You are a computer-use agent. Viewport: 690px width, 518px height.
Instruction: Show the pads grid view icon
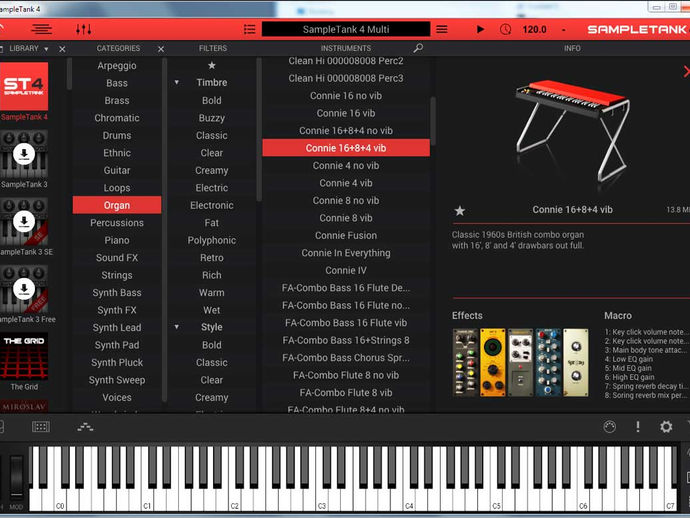pyautogui.click(x=40, y=426)
